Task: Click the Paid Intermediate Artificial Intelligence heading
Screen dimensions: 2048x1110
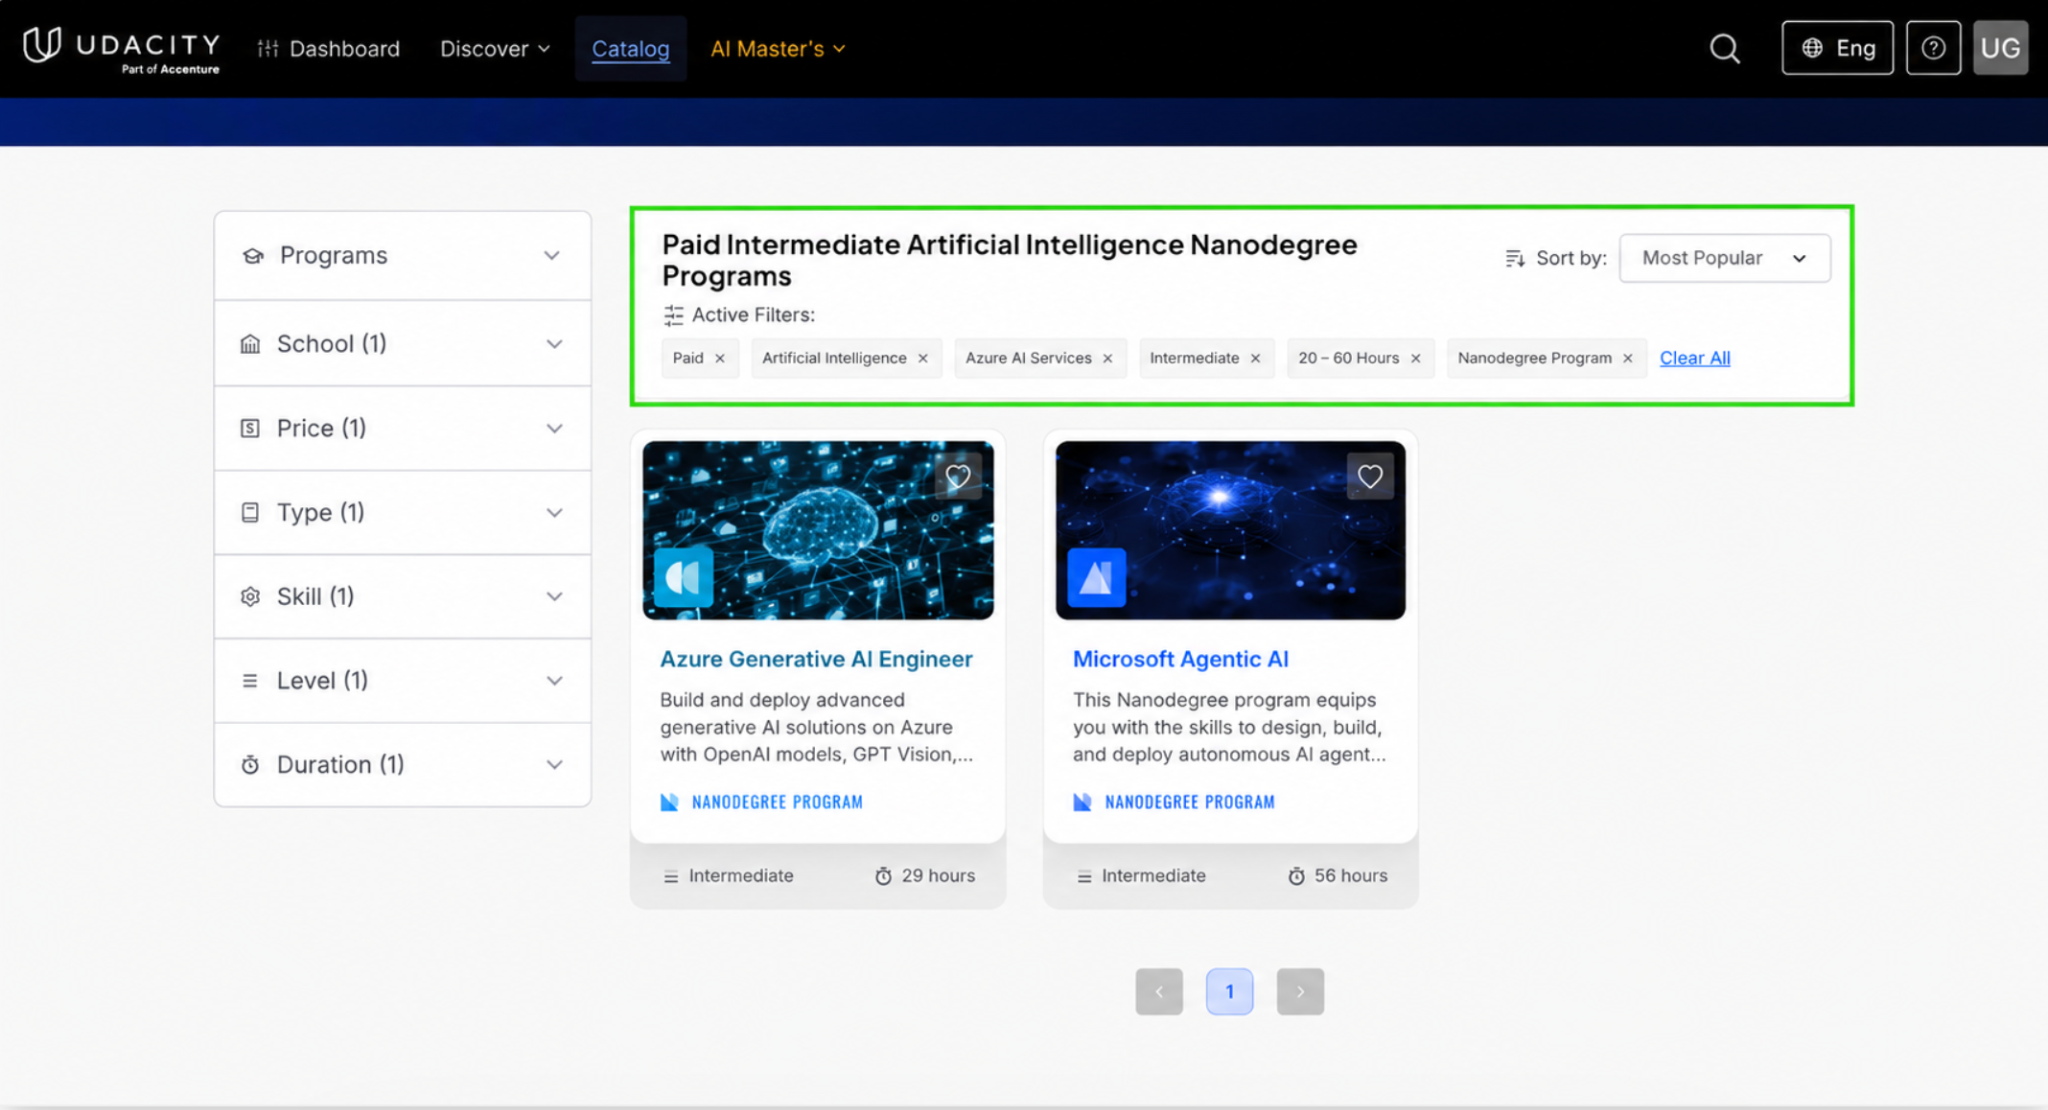Action: (1010, 260)
